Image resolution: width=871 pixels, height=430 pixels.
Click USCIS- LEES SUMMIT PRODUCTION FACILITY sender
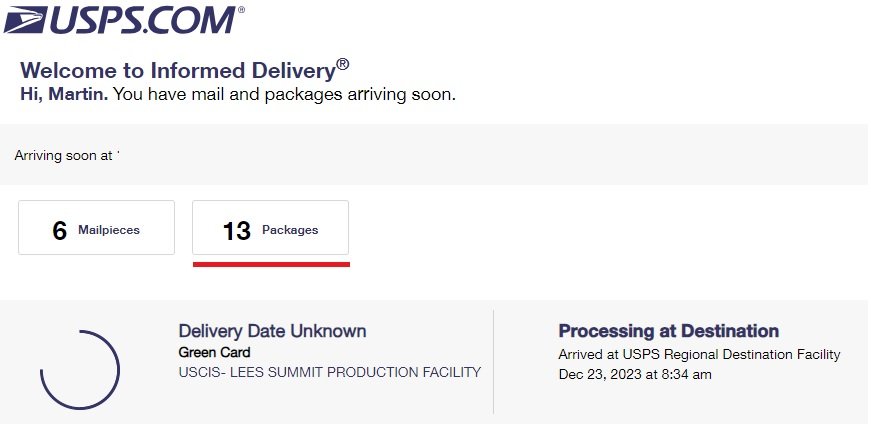click(x=329, y=372)
